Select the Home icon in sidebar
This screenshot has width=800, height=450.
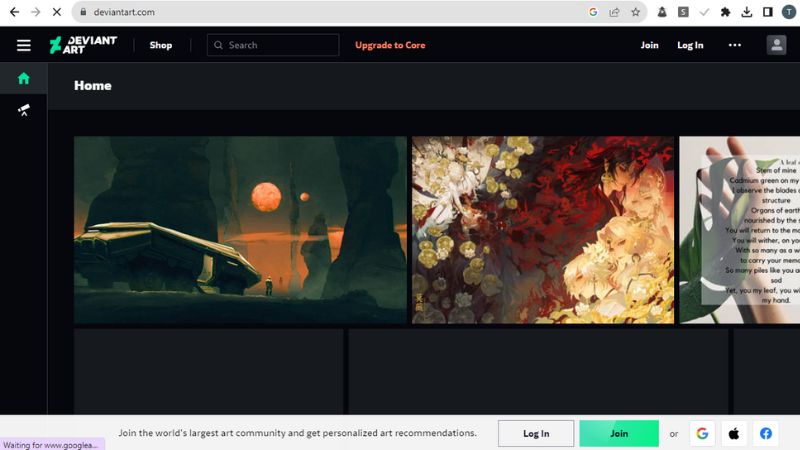click(23, 78)
